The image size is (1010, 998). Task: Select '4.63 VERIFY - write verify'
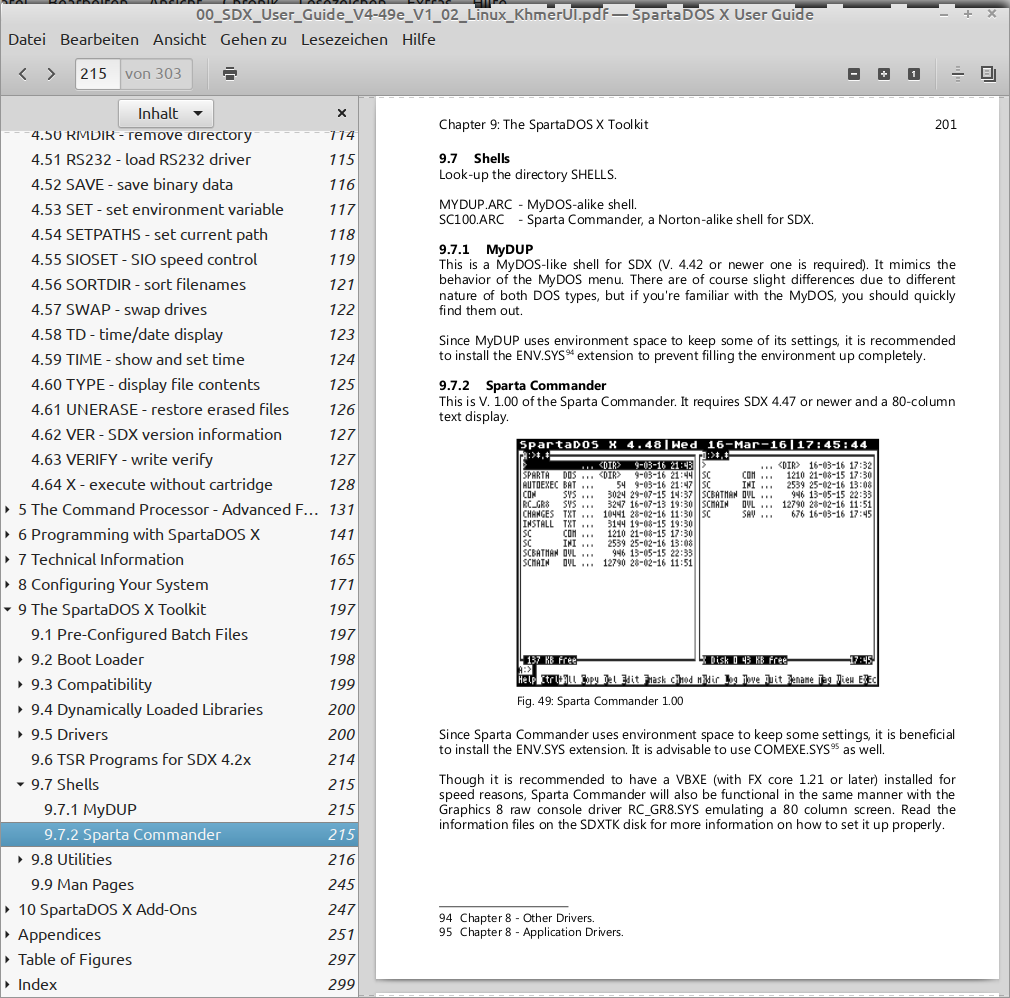click(179, 460)
